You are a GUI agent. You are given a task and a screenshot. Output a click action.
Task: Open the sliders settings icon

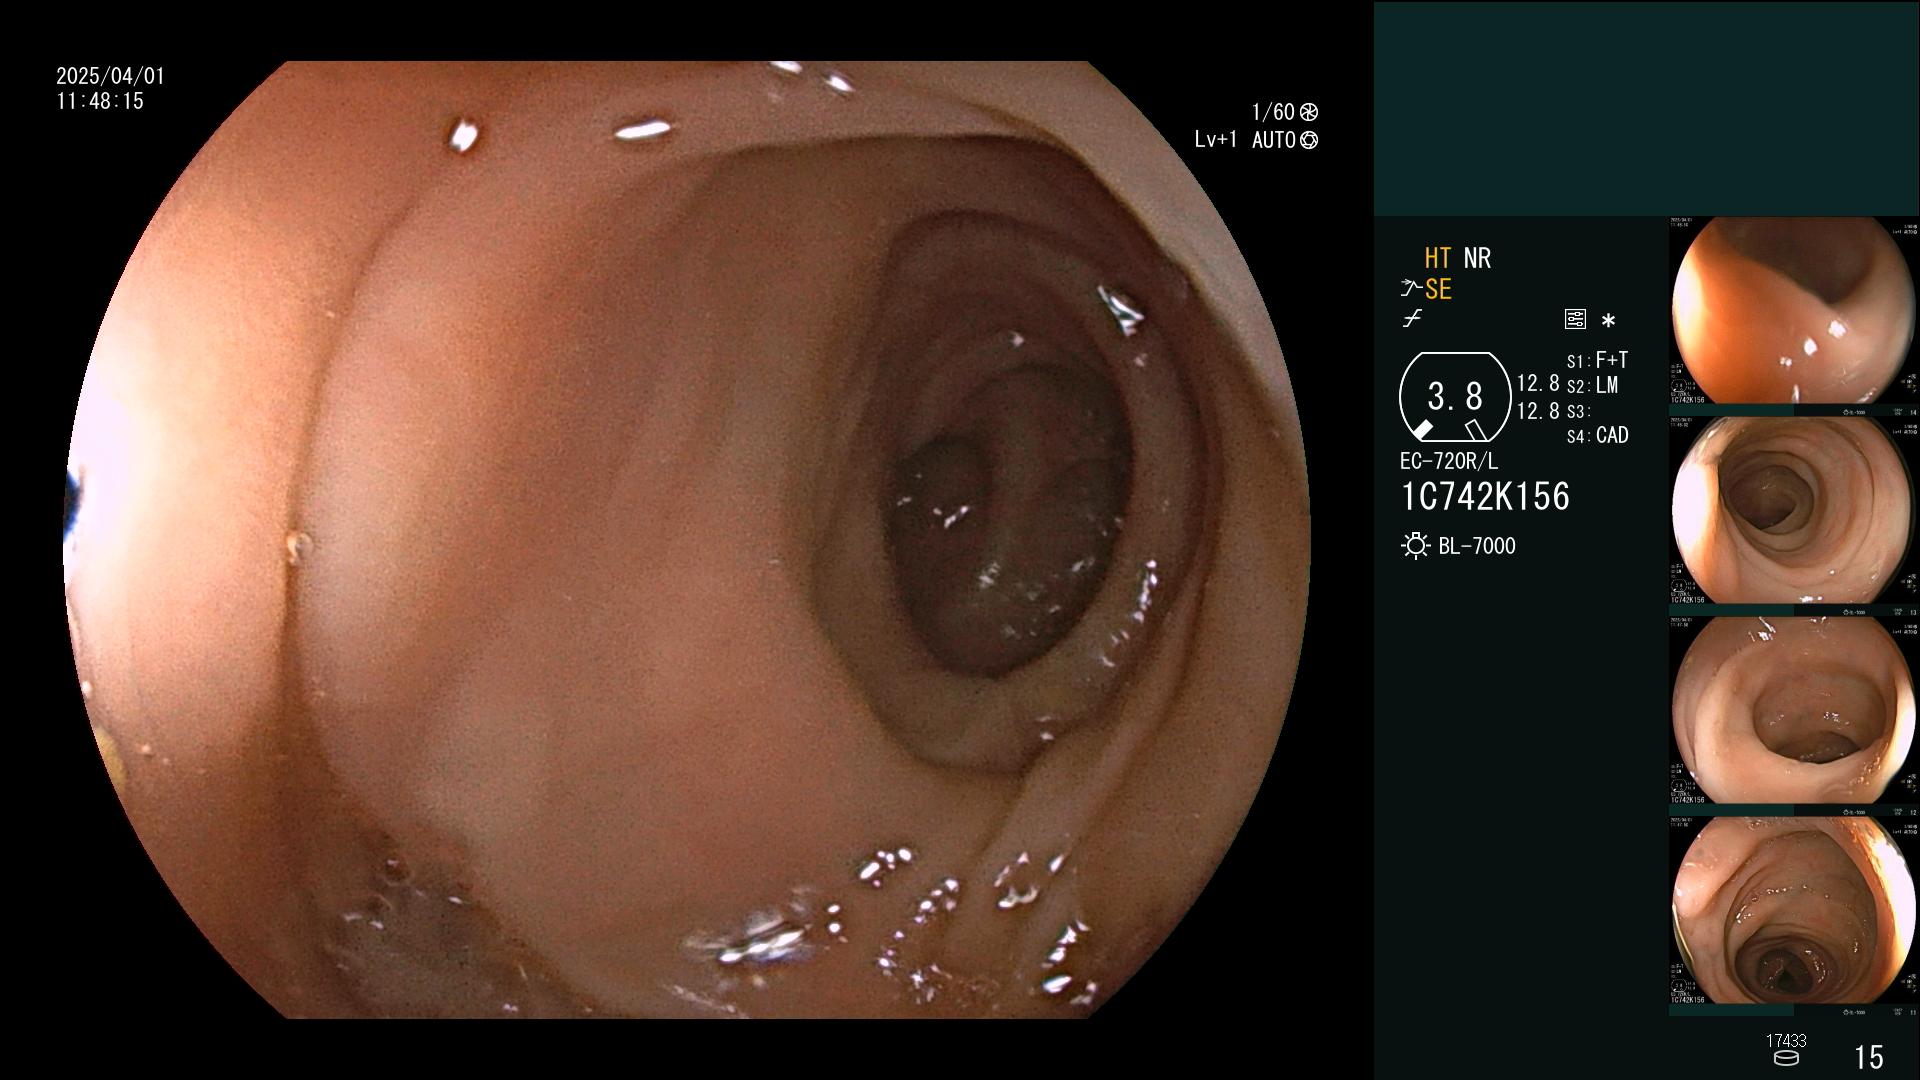pyautogui.click(x=1575, y=320)
